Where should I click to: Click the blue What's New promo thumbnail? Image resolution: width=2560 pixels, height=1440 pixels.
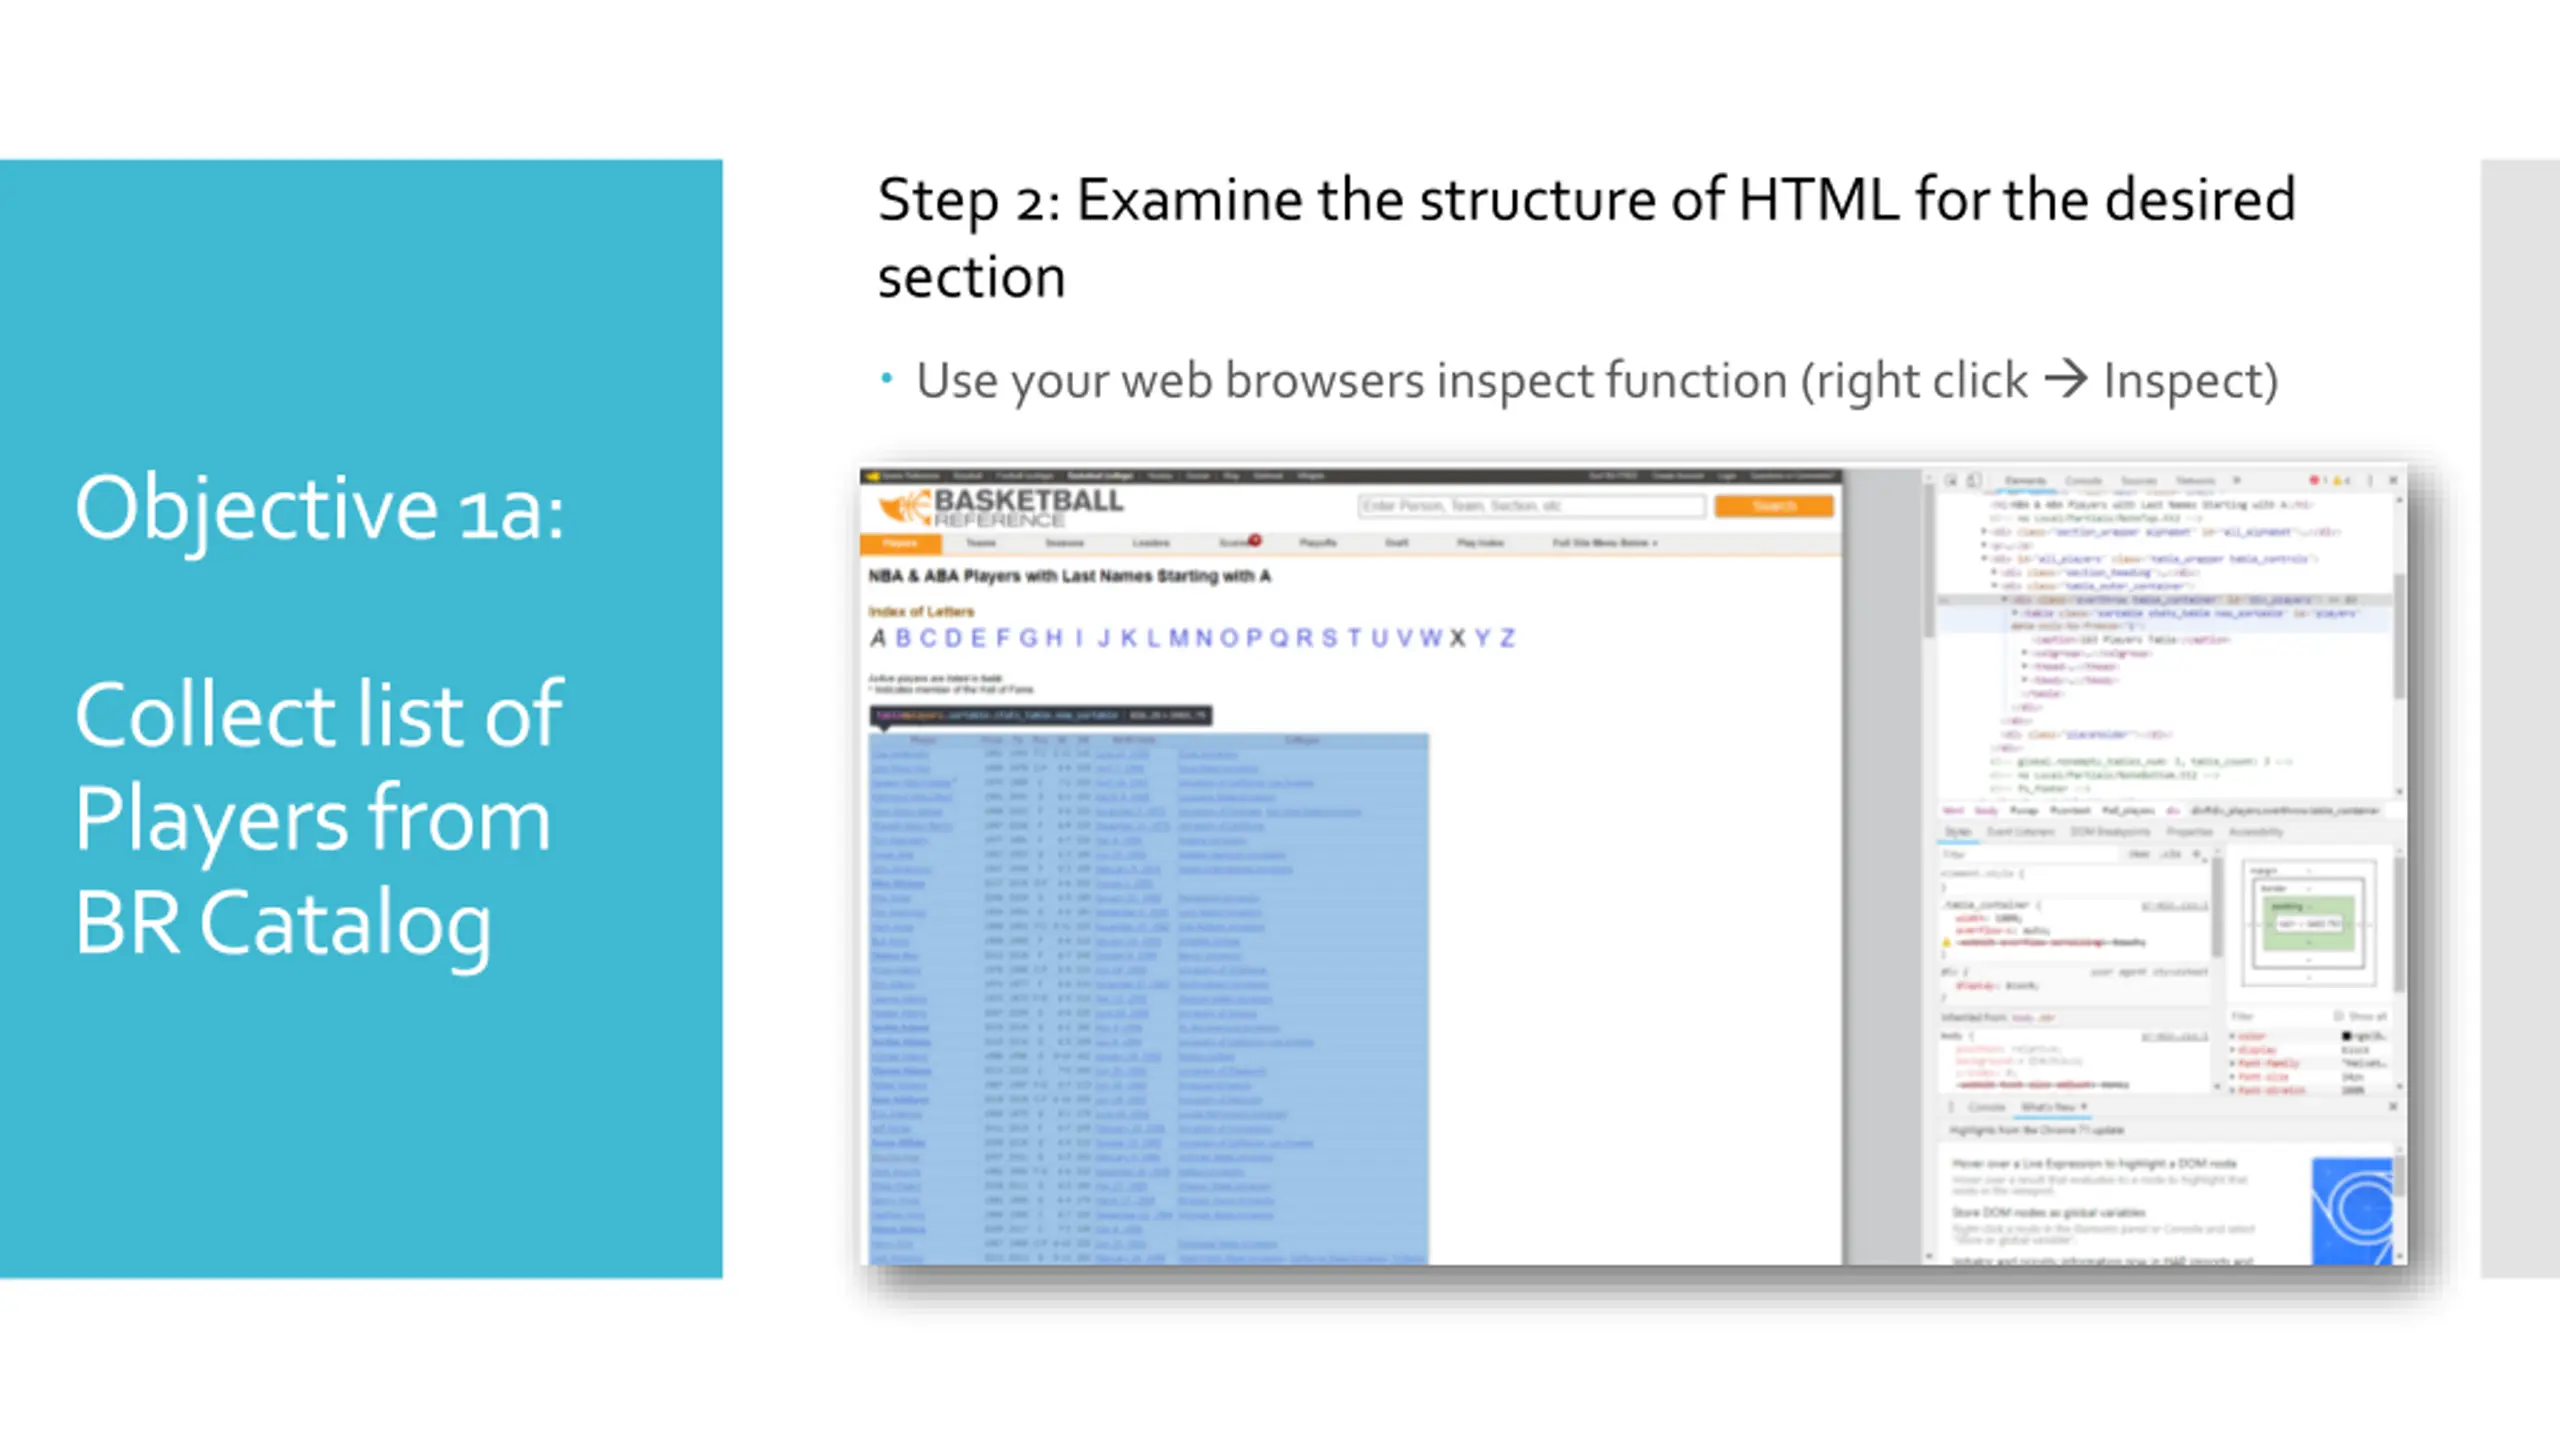(x=2352, y=1210)
